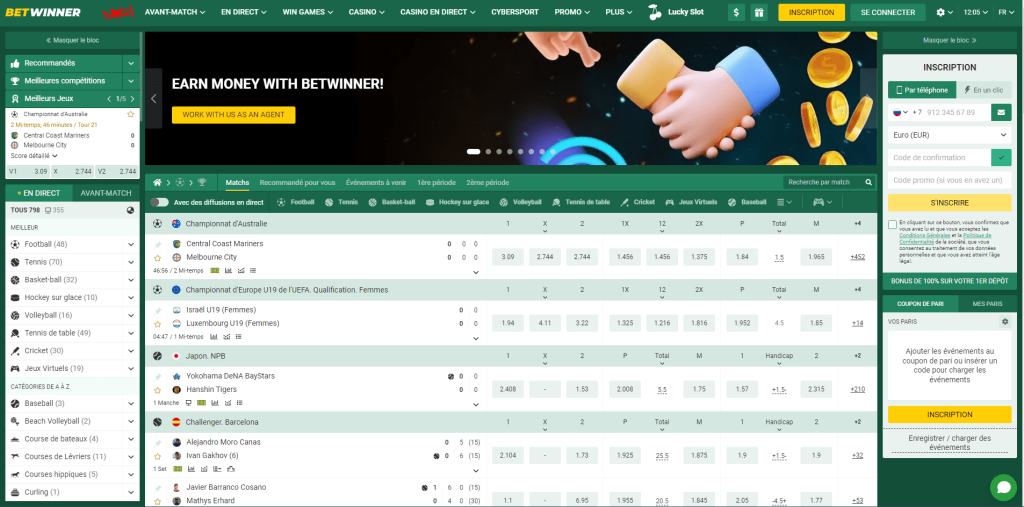Click the globe icon next to TOUS 798
The height and width of the screenshot is (507, 1024).
tap(130, 210)
